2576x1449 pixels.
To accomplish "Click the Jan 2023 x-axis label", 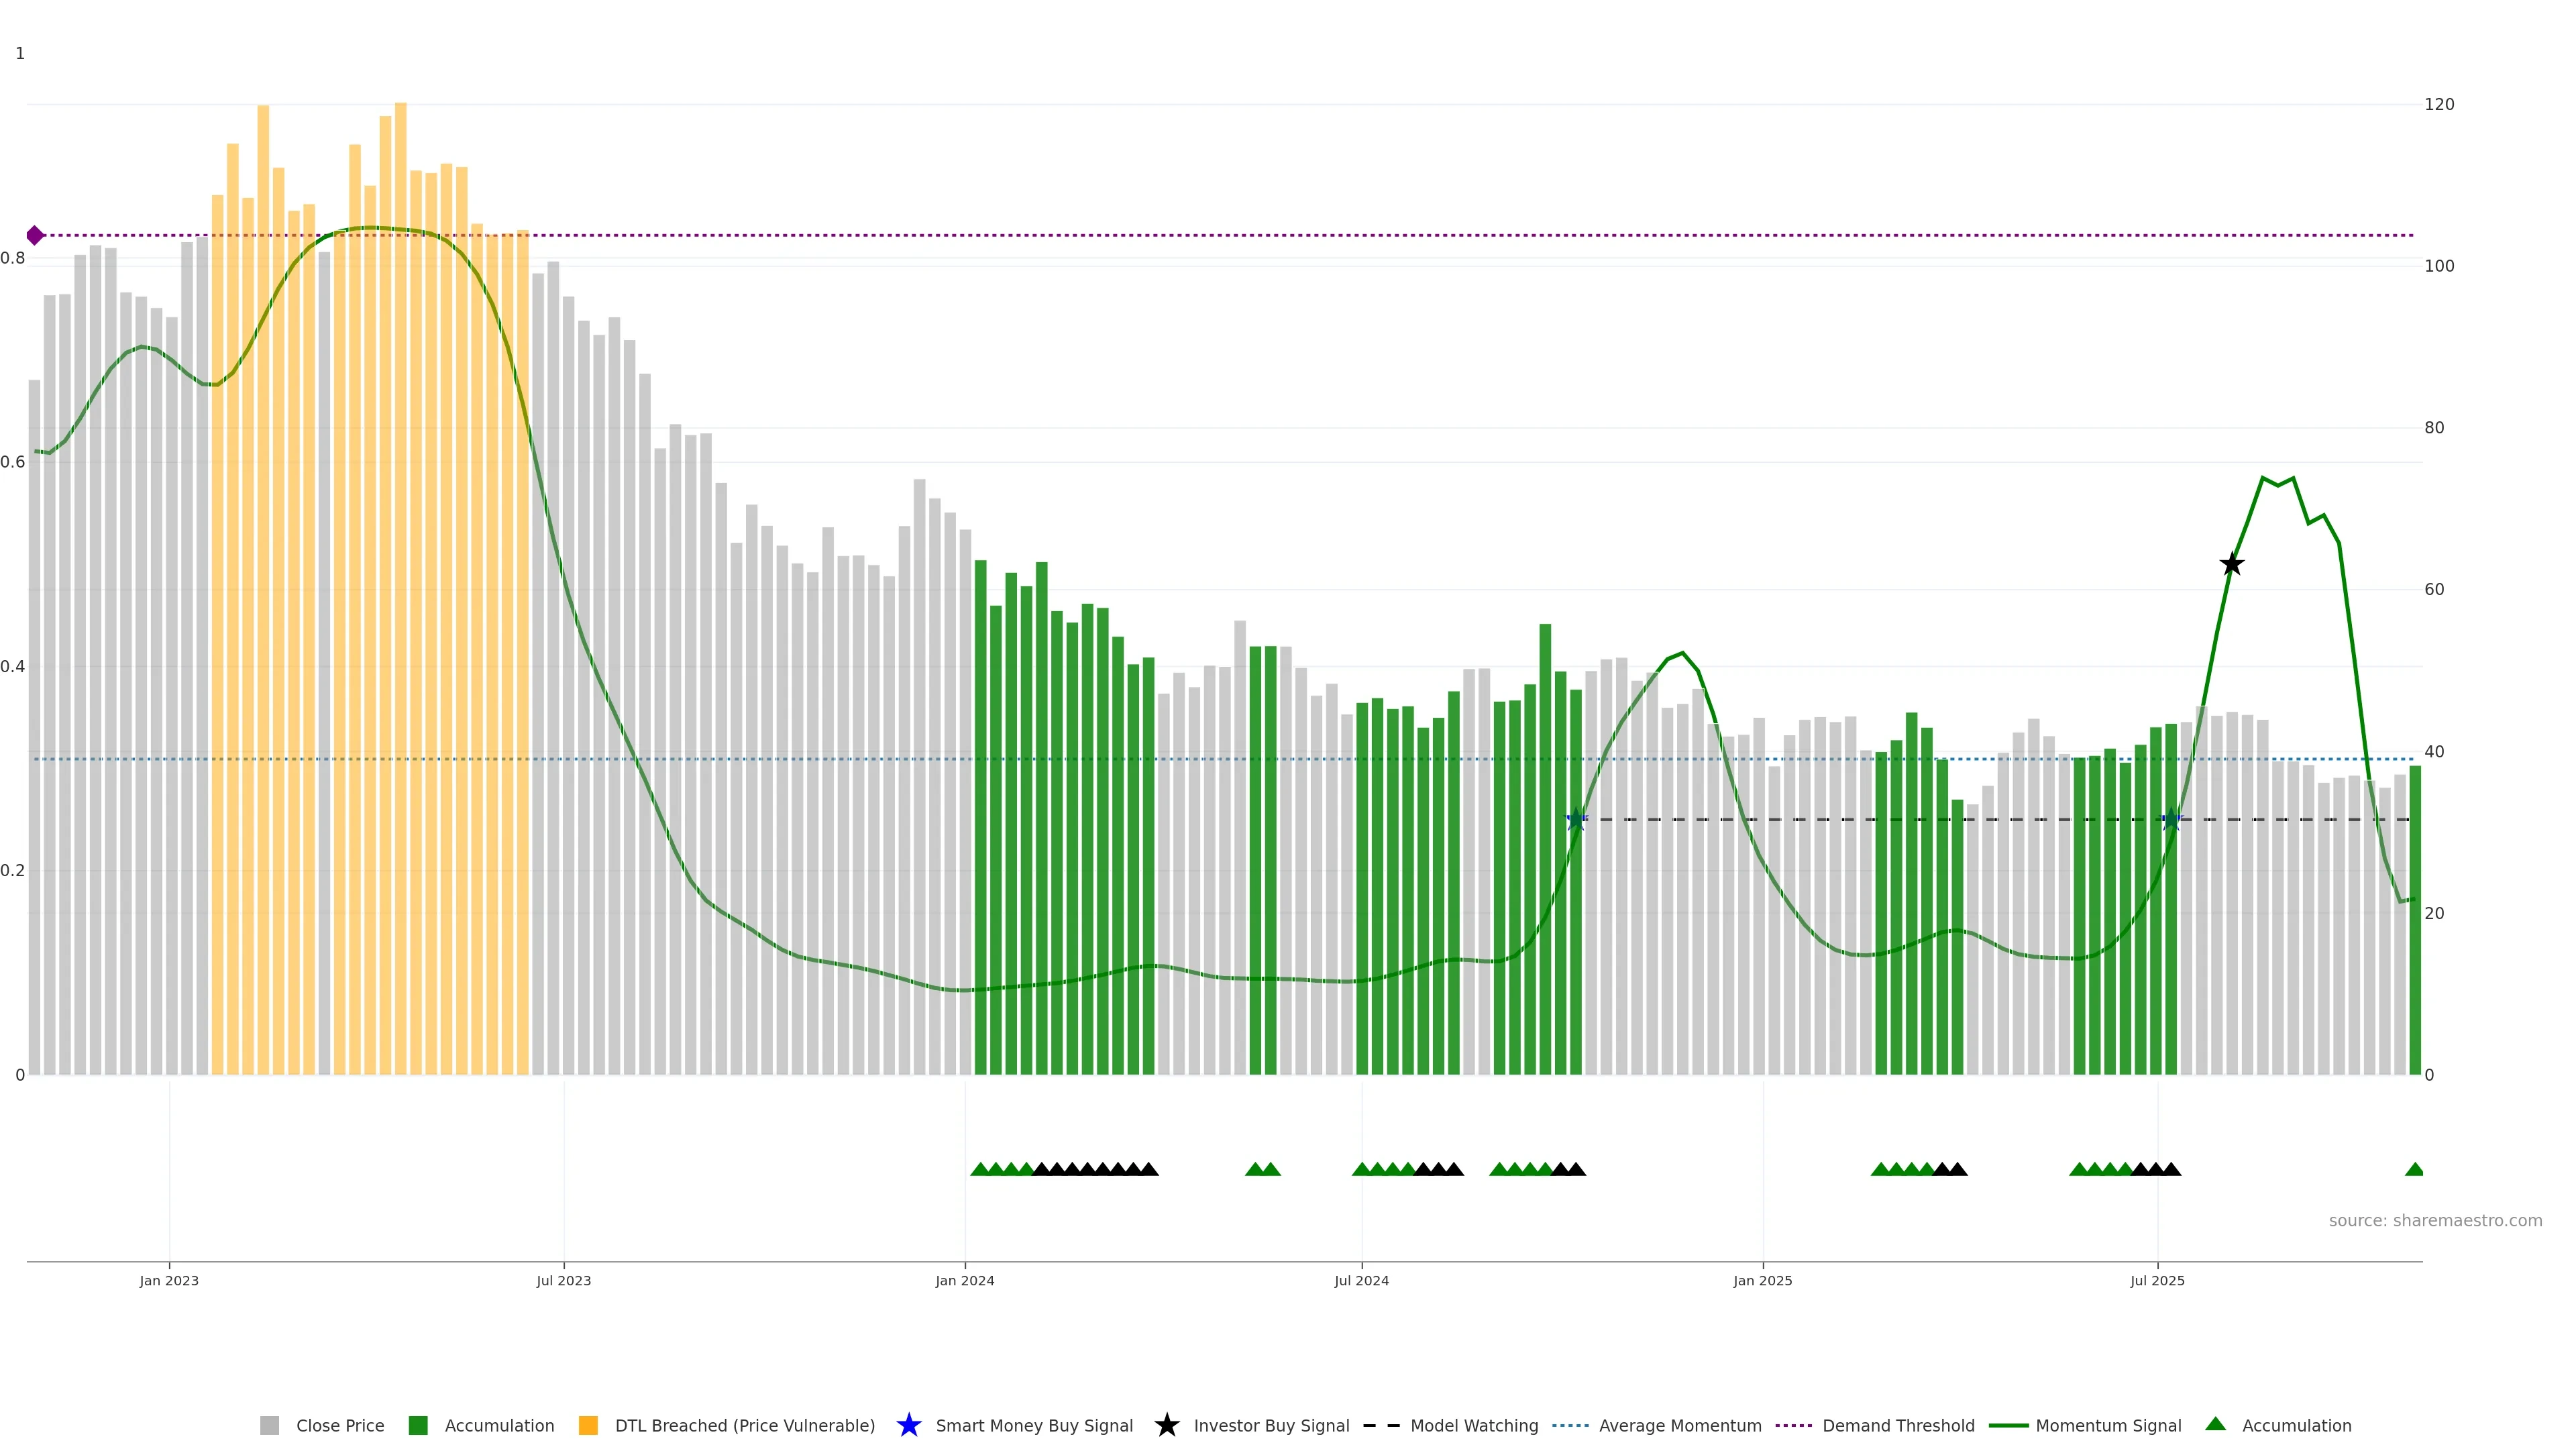I will [169, 1280].
